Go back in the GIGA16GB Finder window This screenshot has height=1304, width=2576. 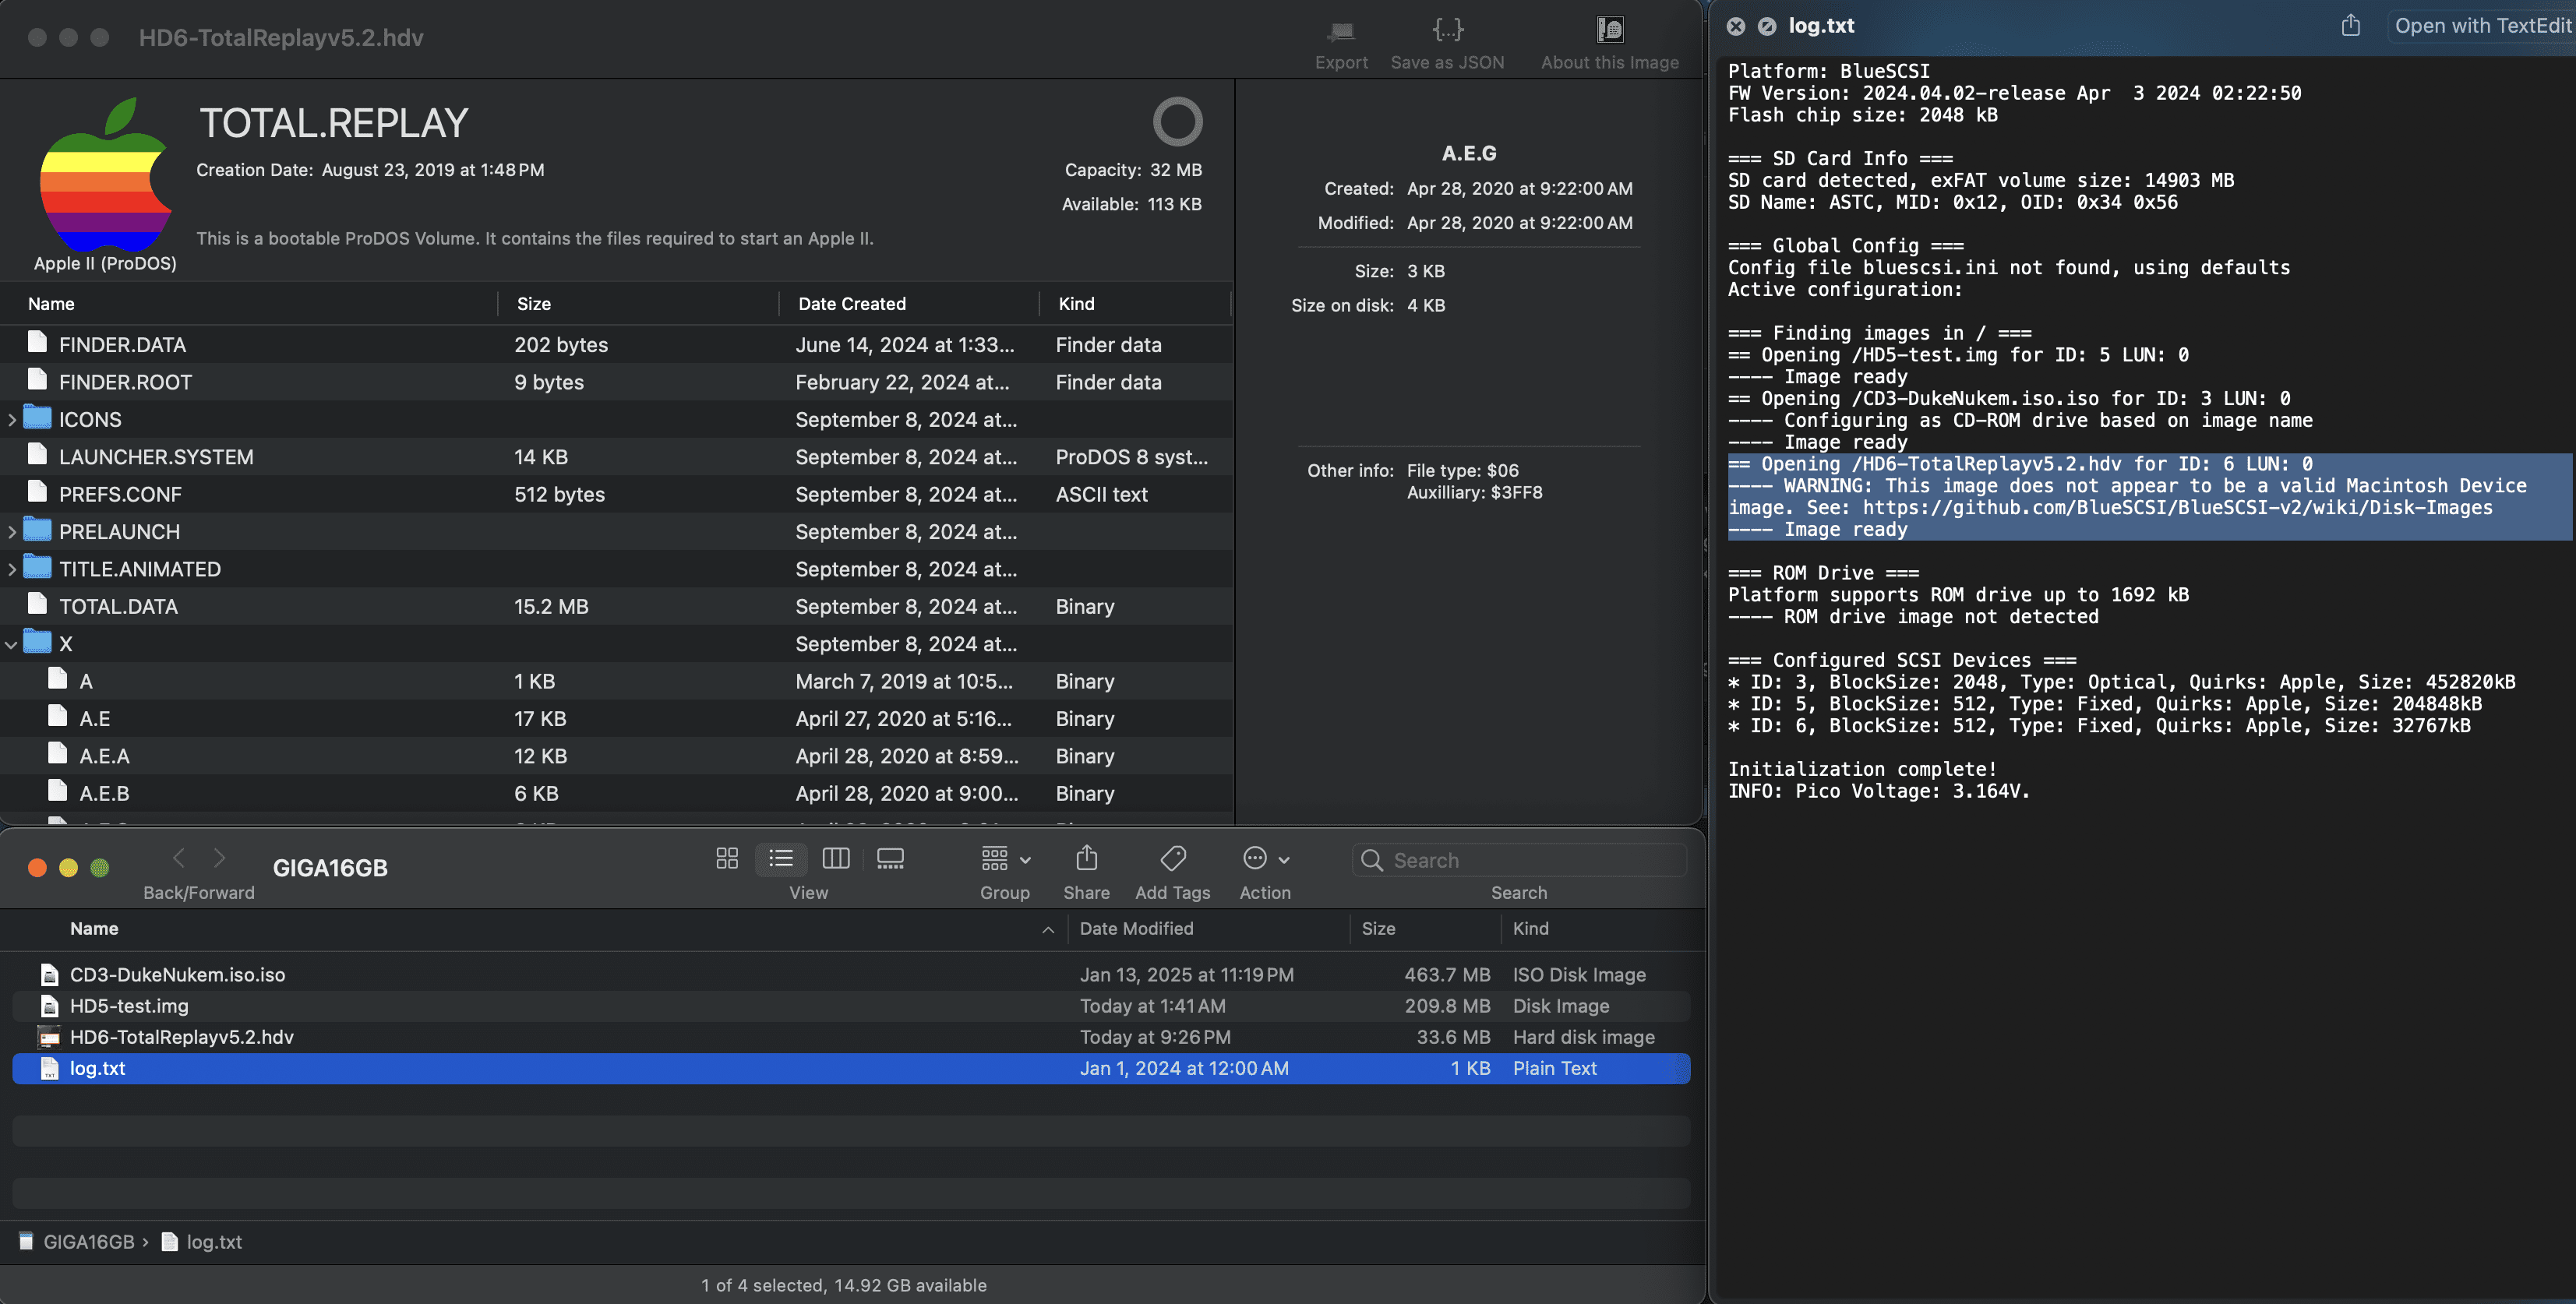tap(179, 858)
